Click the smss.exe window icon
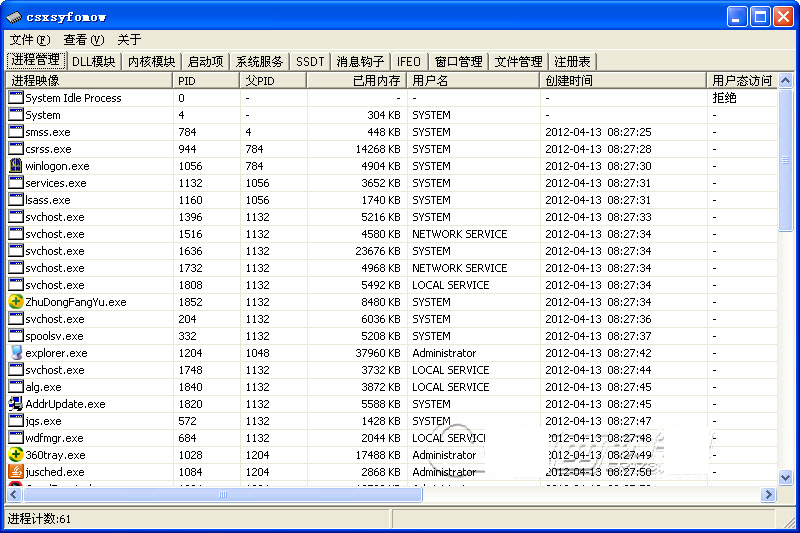Screen dimensions: 800x533 coord(16,132)
